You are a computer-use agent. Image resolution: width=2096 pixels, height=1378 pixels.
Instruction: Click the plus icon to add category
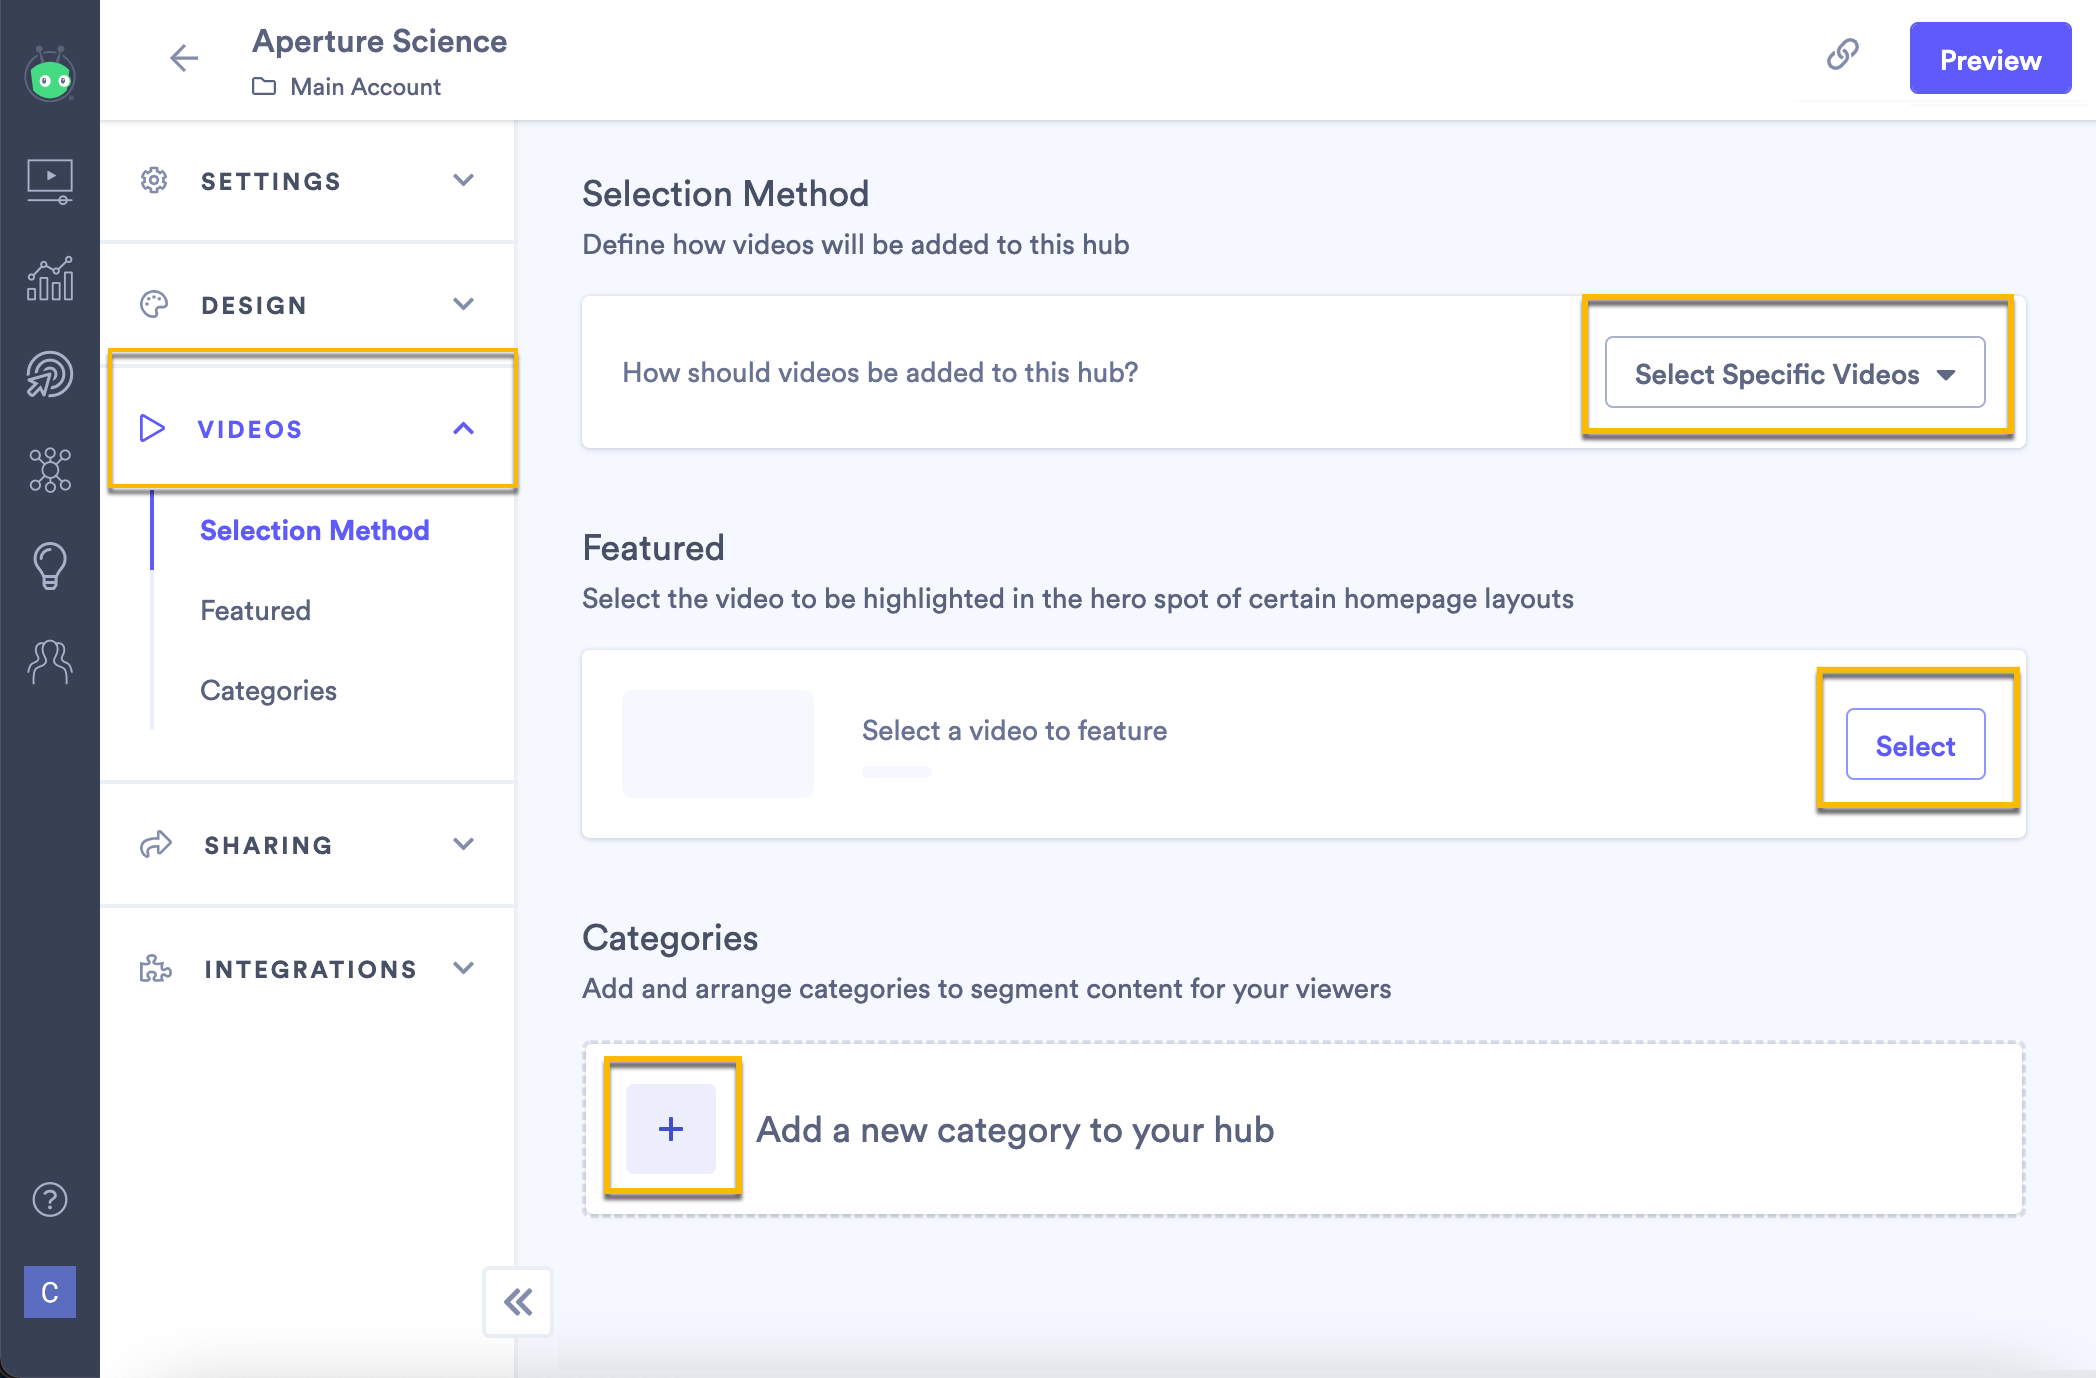pos(671,1129)
